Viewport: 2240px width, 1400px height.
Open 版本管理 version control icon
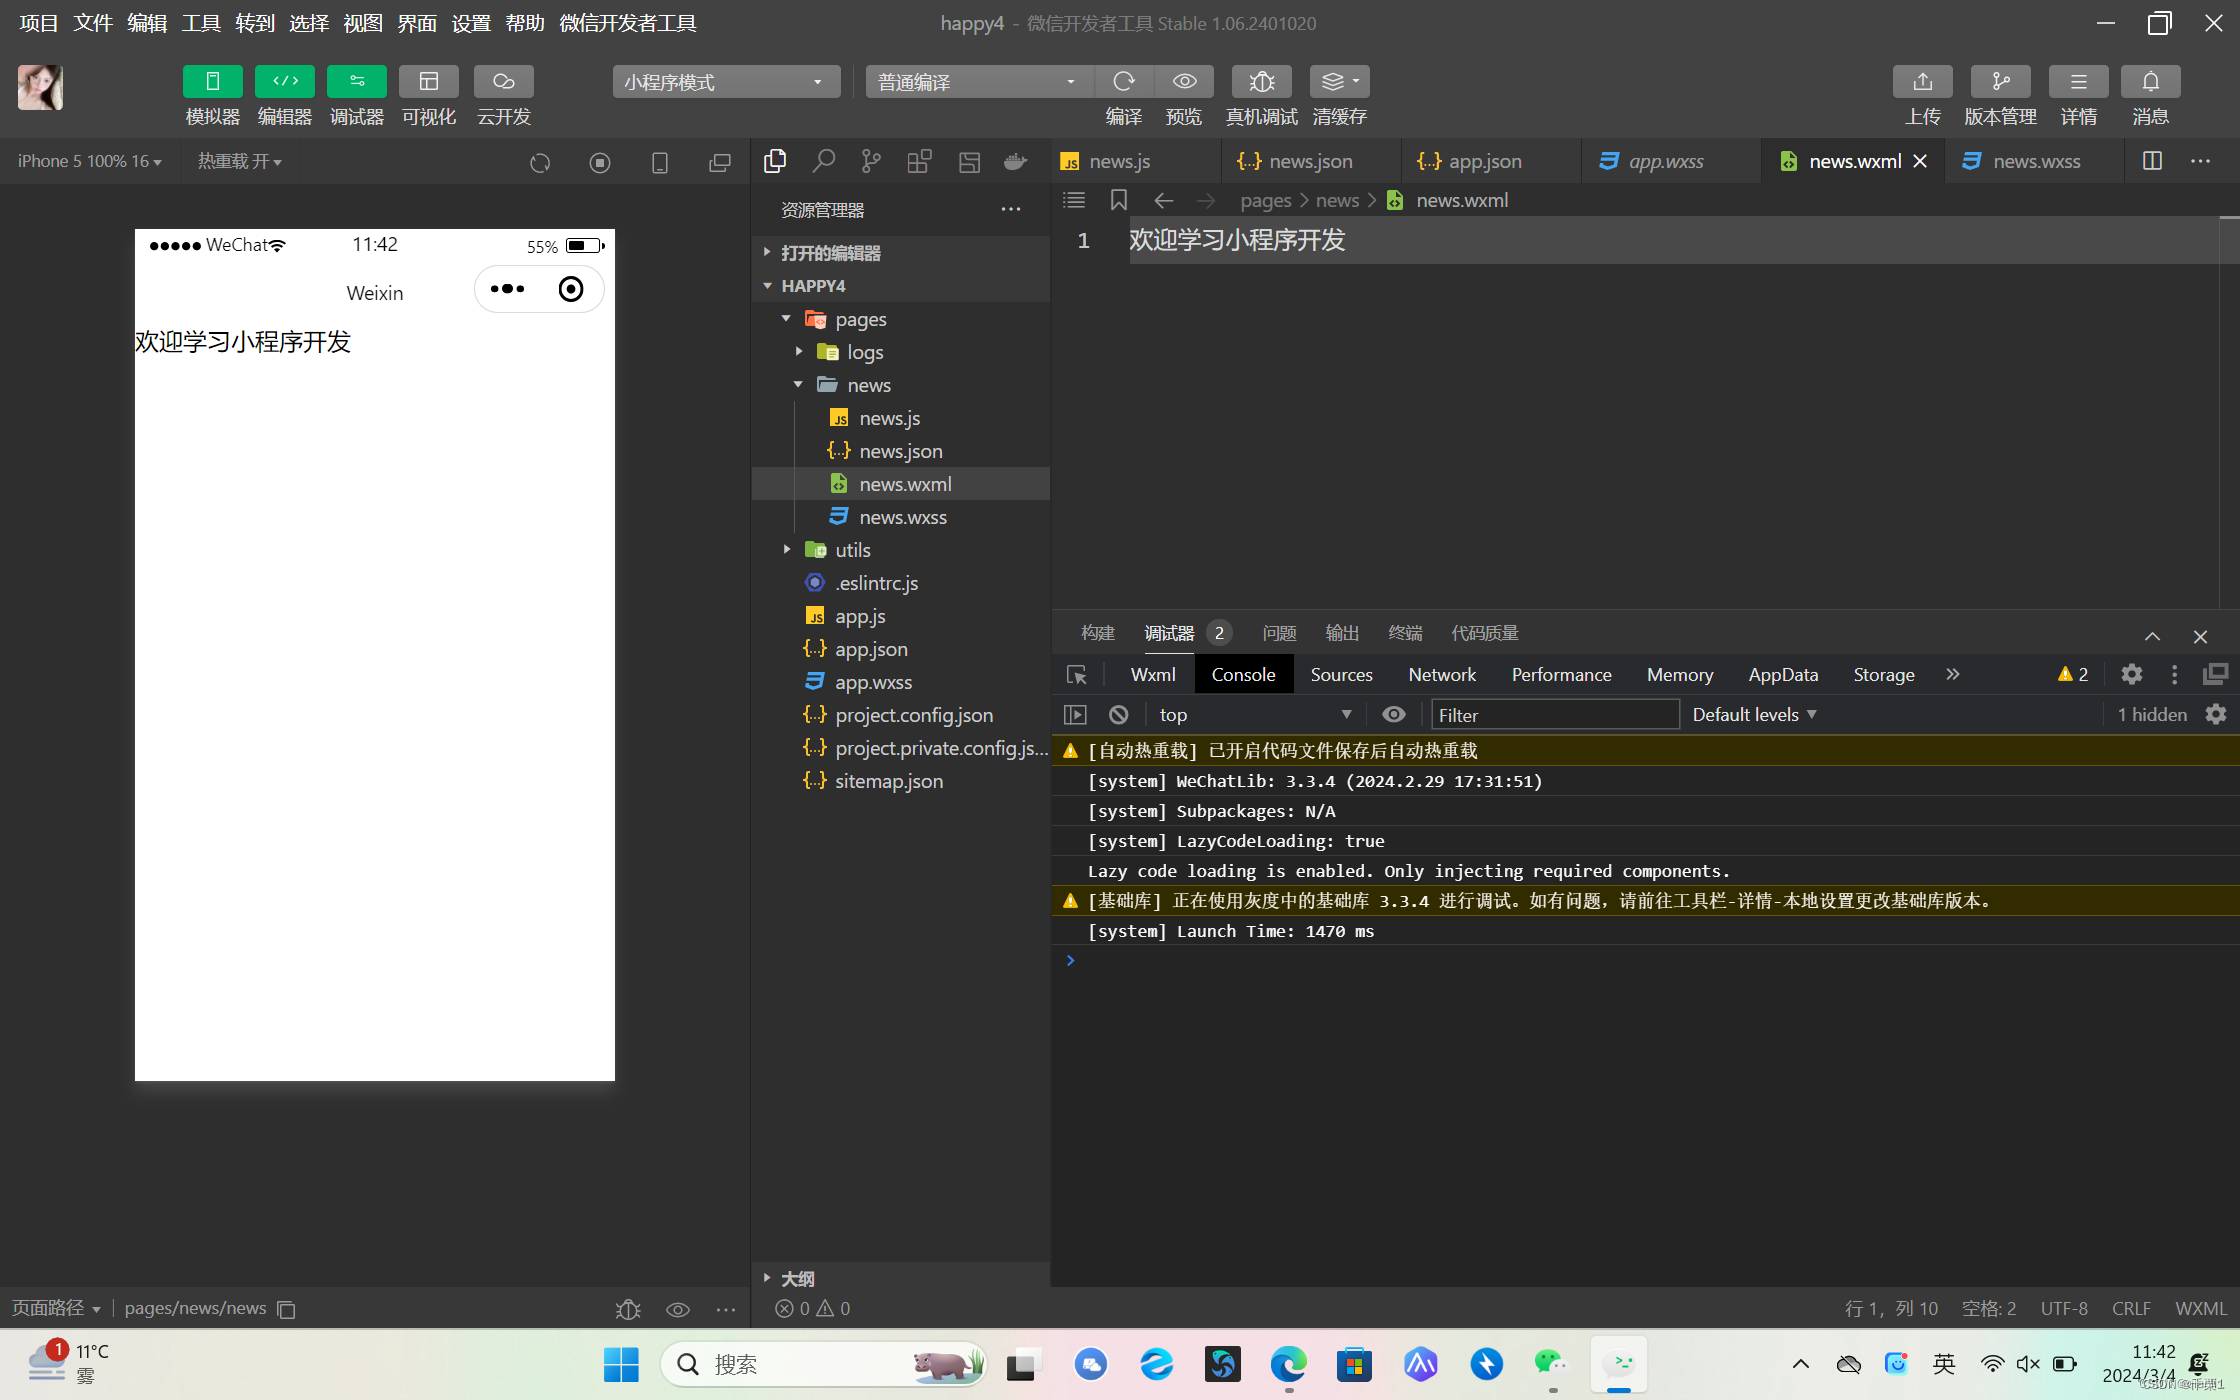tap(2000, 82)
